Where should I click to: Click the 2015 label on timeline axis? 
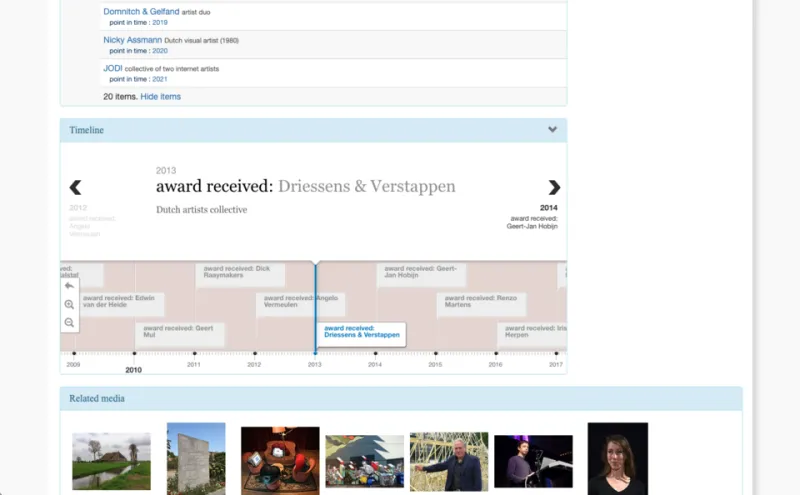[x=435, y=364]
